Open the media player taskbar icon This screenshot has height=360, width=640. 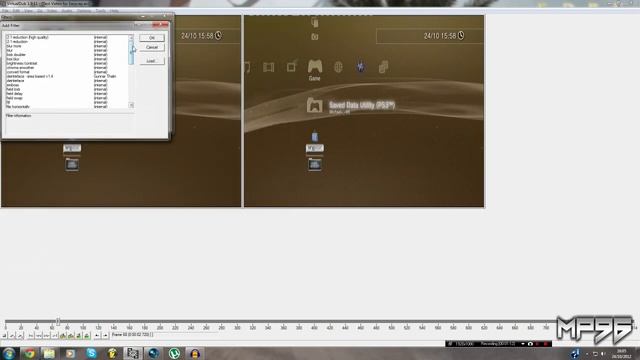pyautogui.click(x=70, y=353)
